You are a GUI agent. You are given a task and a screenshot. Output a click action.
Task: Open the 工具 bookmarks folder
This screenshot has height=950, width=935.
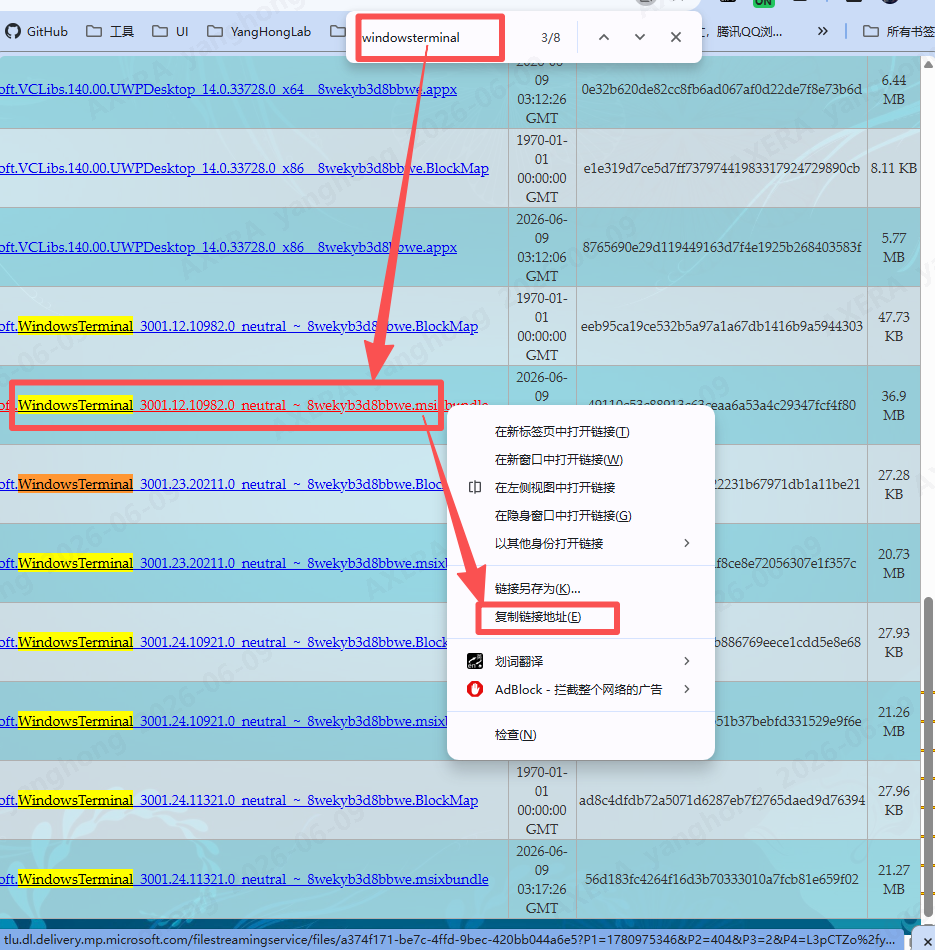pos(110,32)
